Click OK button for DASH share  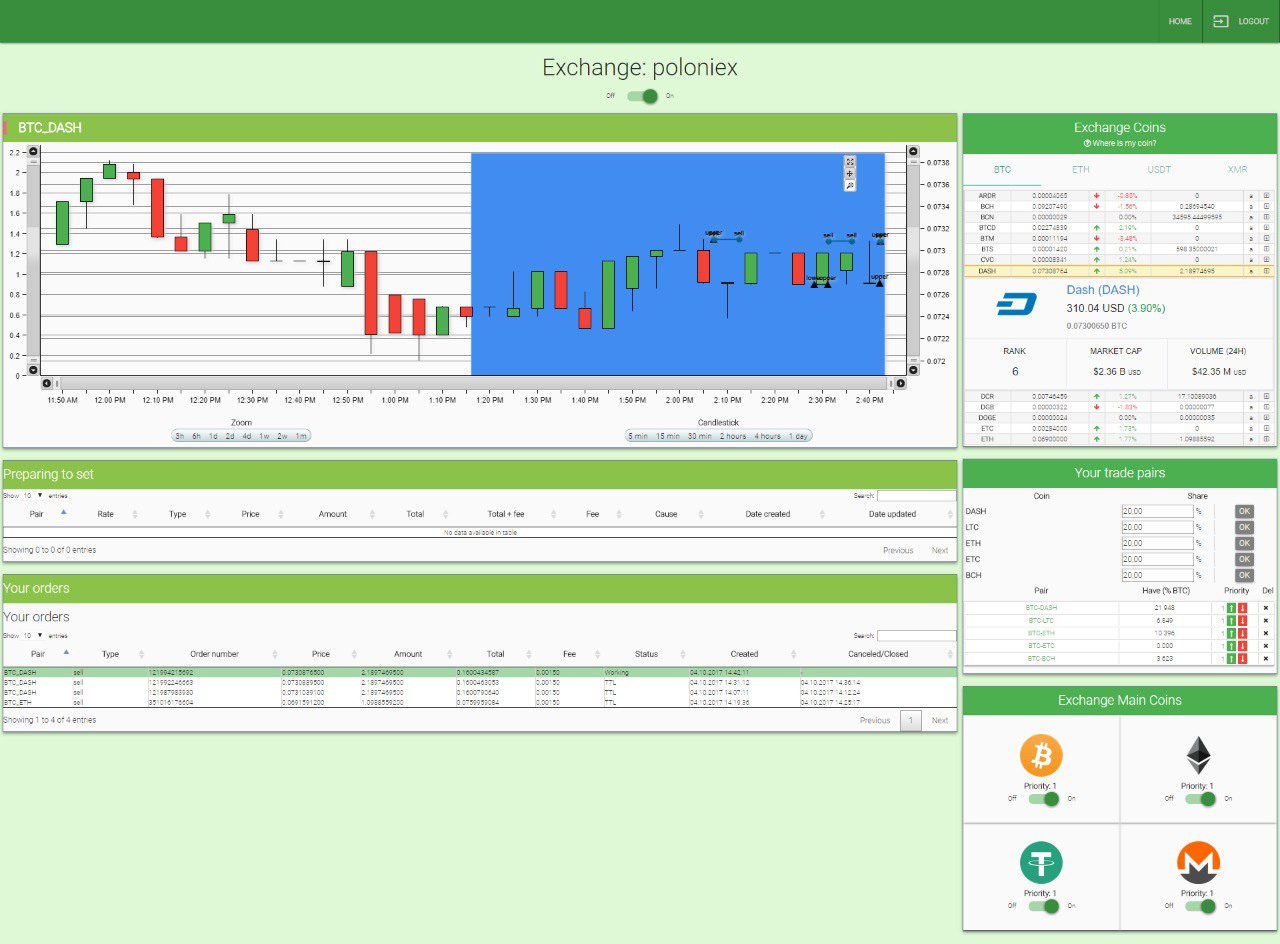(1244, 511)
